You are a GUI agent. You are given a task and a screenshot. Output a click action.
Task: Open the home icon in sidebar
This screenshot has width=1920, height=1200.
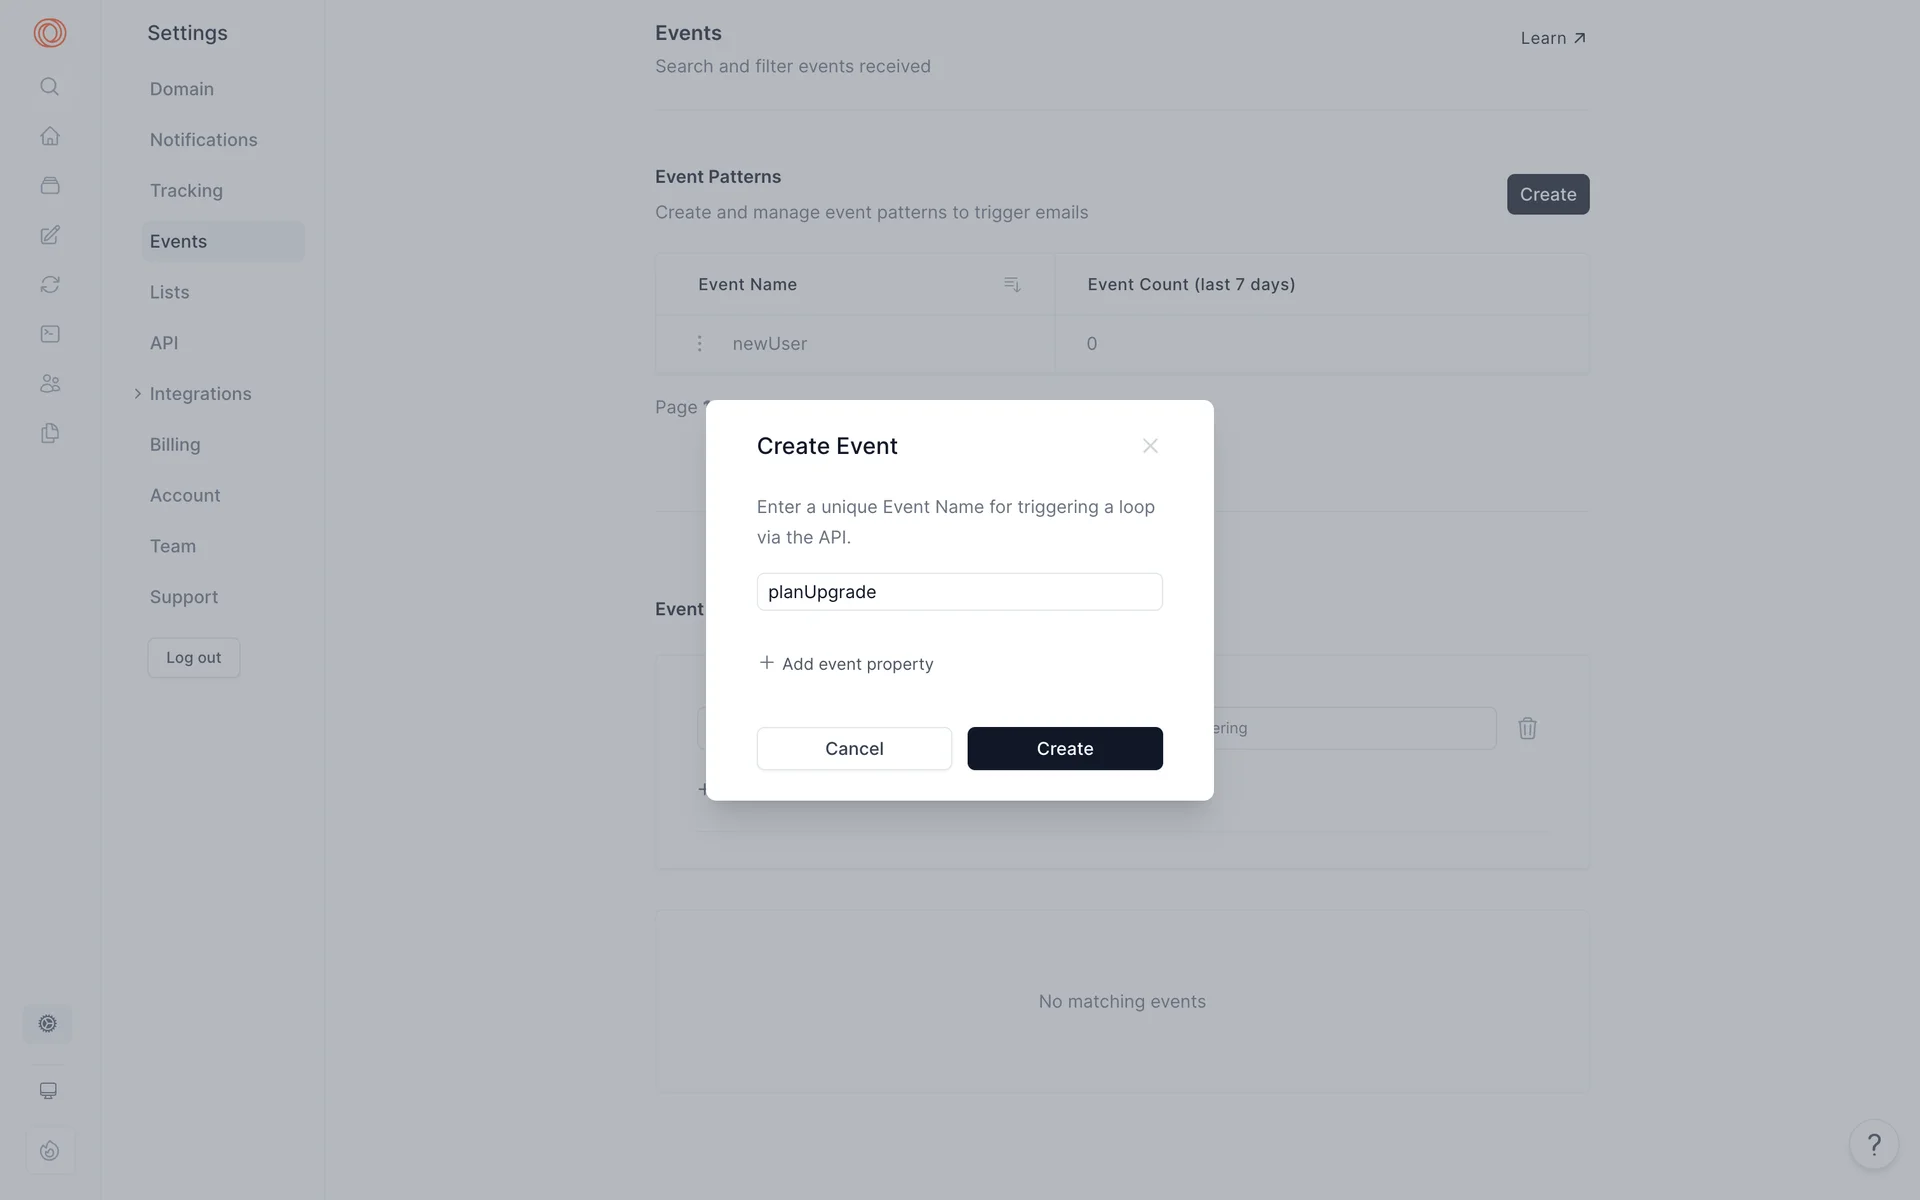click(x=50, y=136)
